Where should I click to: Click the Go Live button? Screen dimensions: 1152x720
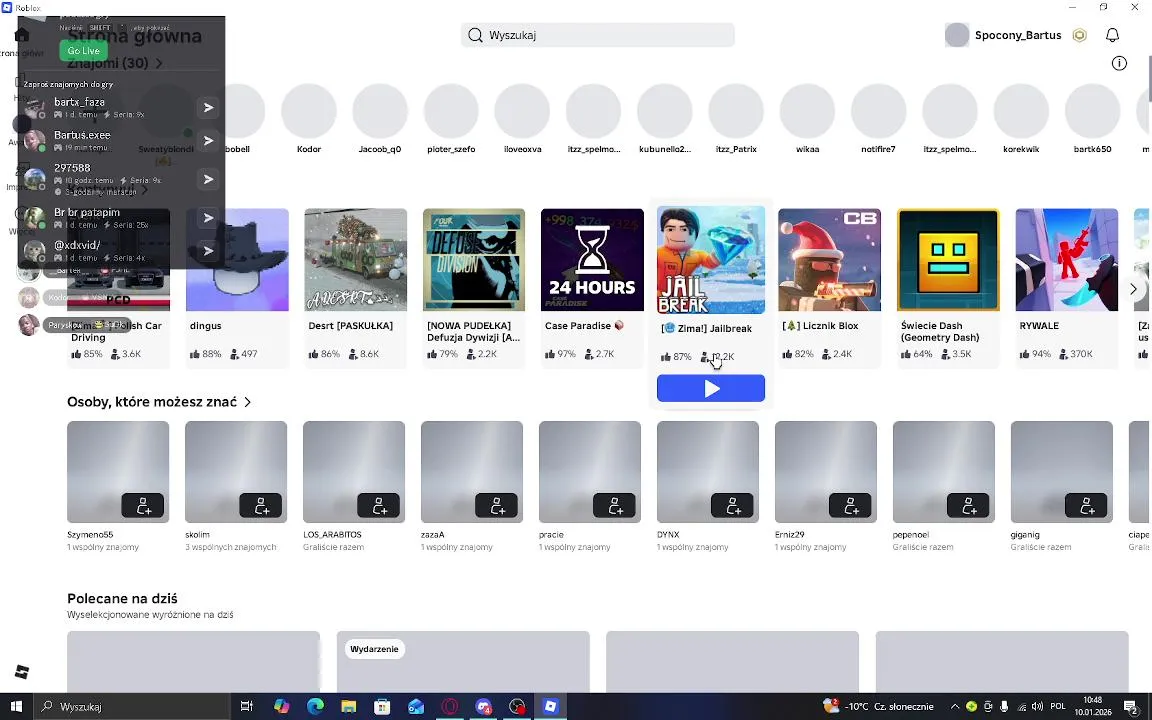tap(84, 51)
